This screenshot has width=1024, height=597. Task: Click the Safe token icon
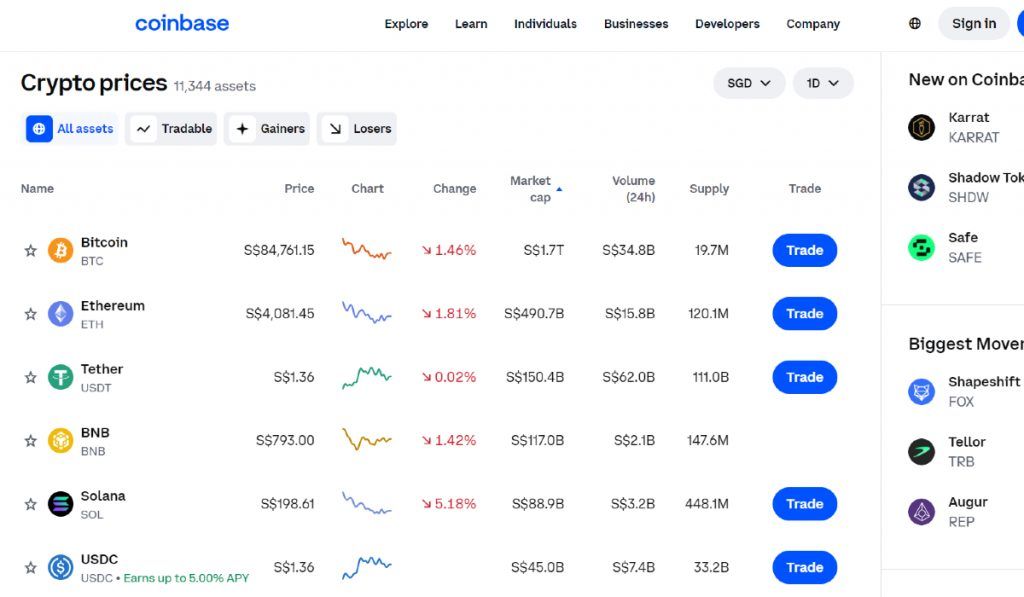(921, 248)
